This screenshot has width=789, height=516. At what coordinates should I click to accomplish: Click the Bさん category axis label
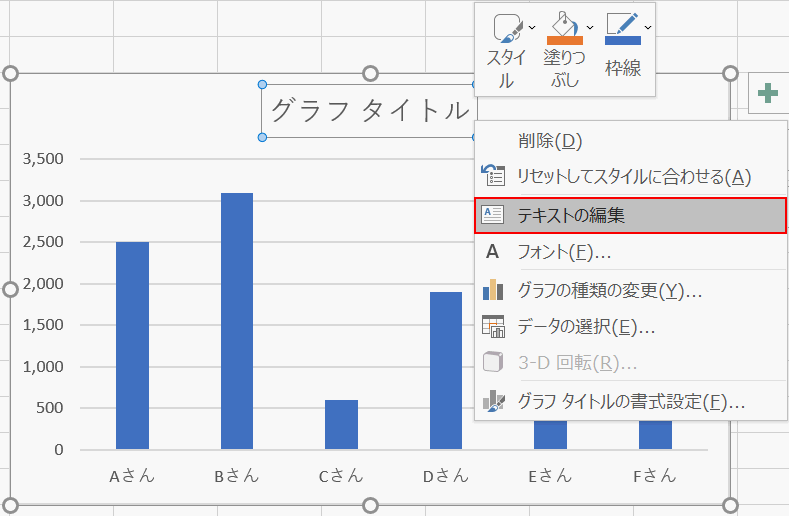(237, 476)
